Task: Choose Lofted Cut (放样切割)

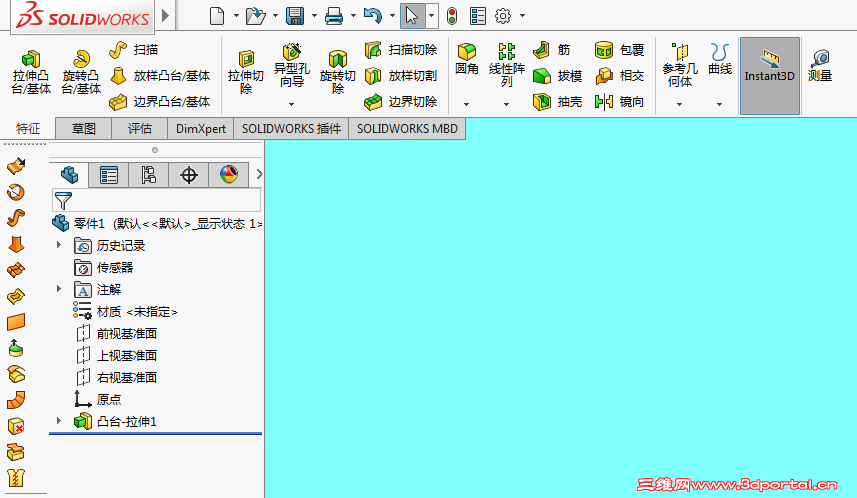Action: [401, 76]
